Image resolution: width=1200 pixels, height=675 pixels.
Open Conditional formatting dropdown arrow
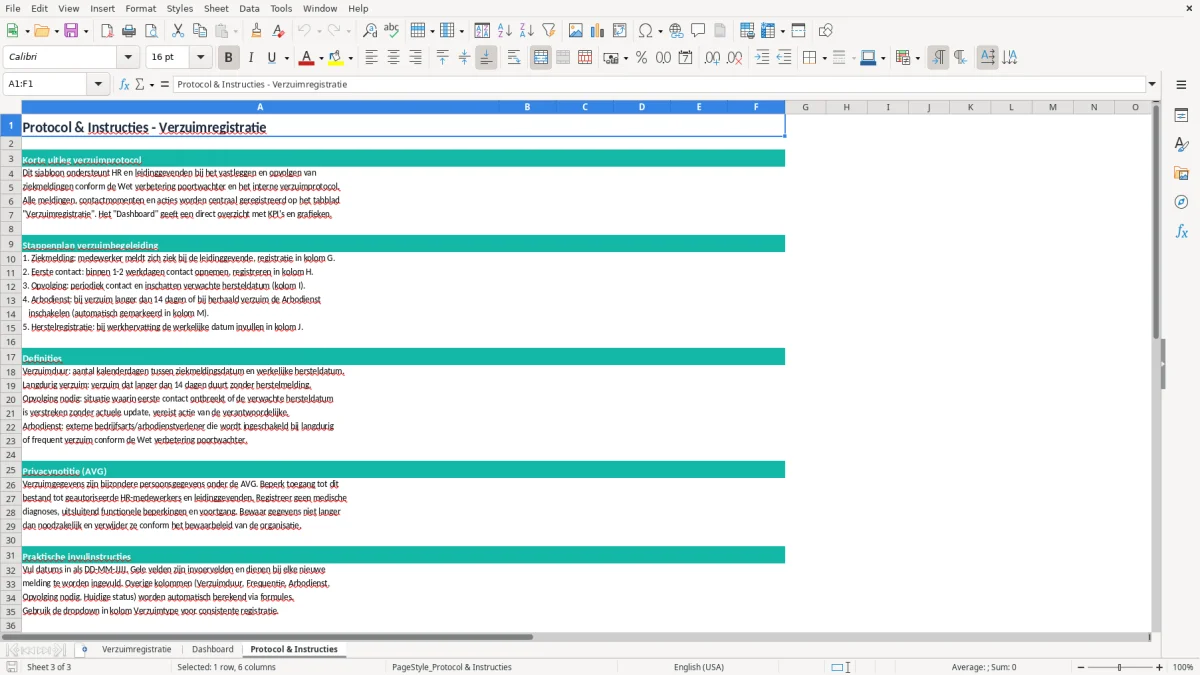pos(917,58)
